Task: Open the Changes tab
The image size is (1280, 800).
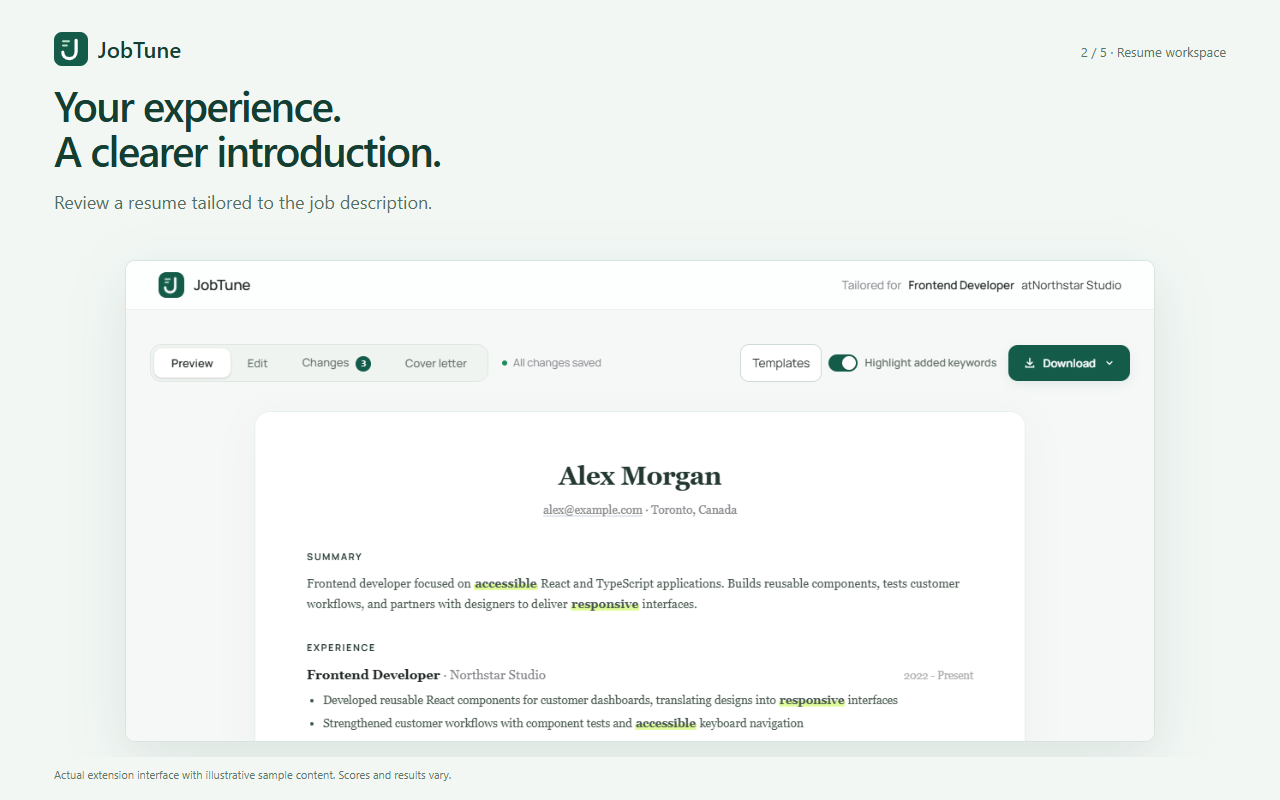Action: [336, 363]
